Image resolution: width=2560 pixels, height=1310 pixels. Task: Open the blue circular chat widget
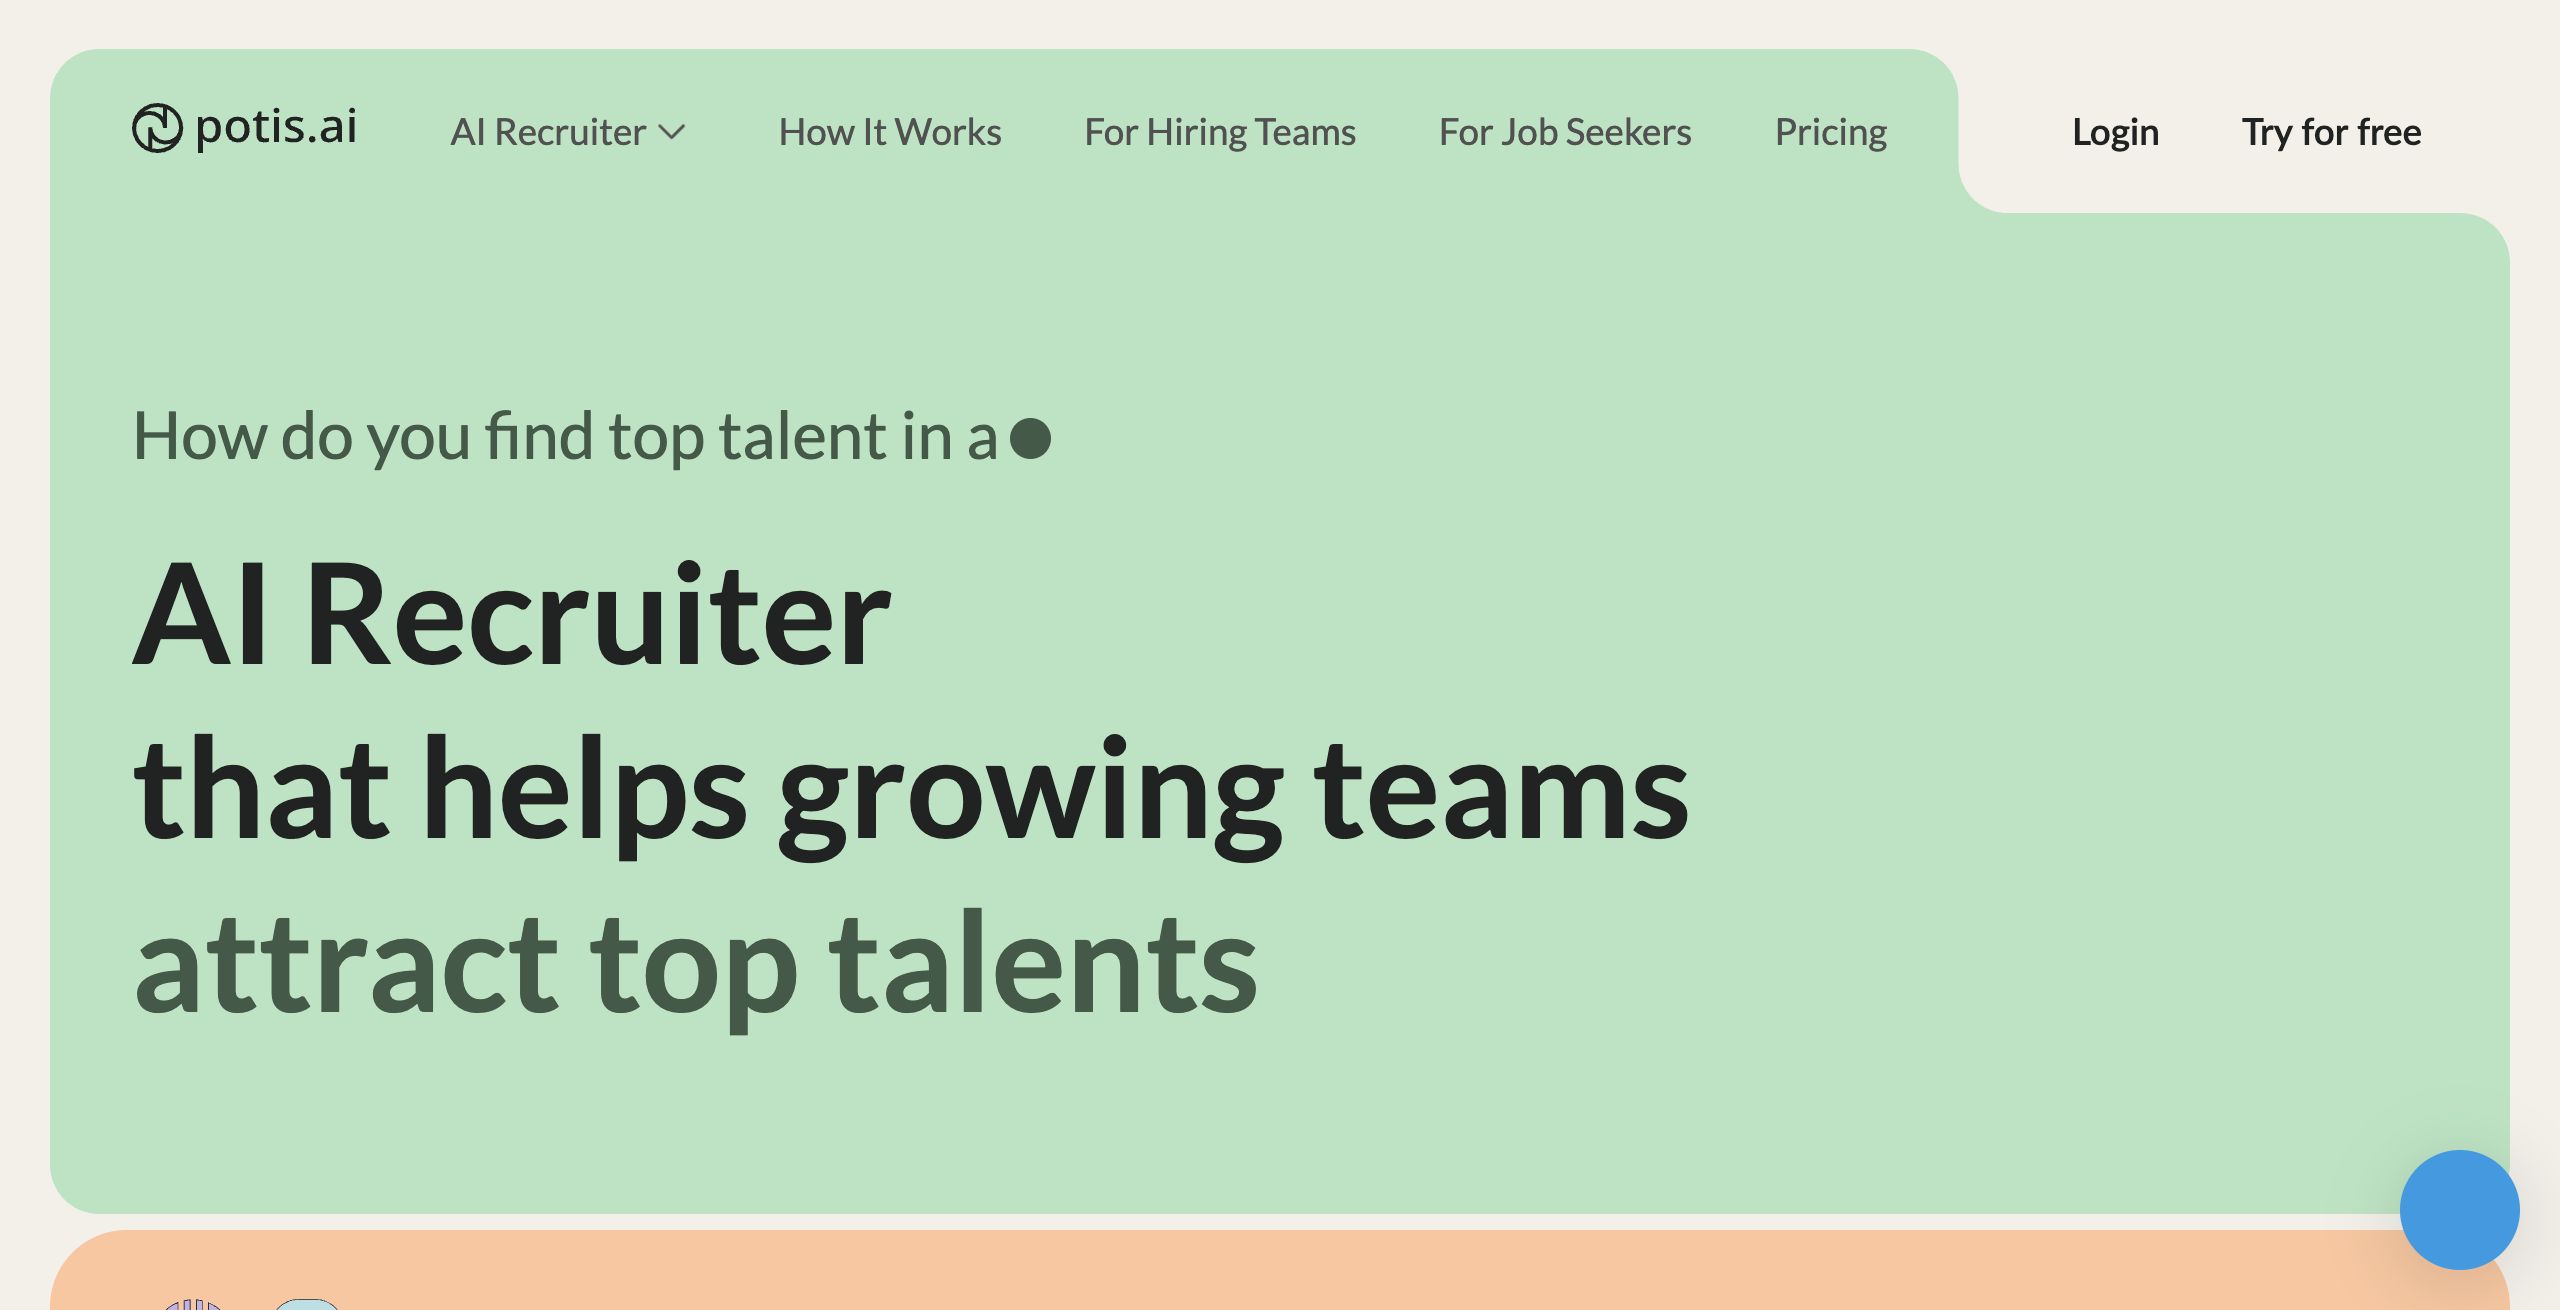pyautogui.click(x=2459, y=1209)
